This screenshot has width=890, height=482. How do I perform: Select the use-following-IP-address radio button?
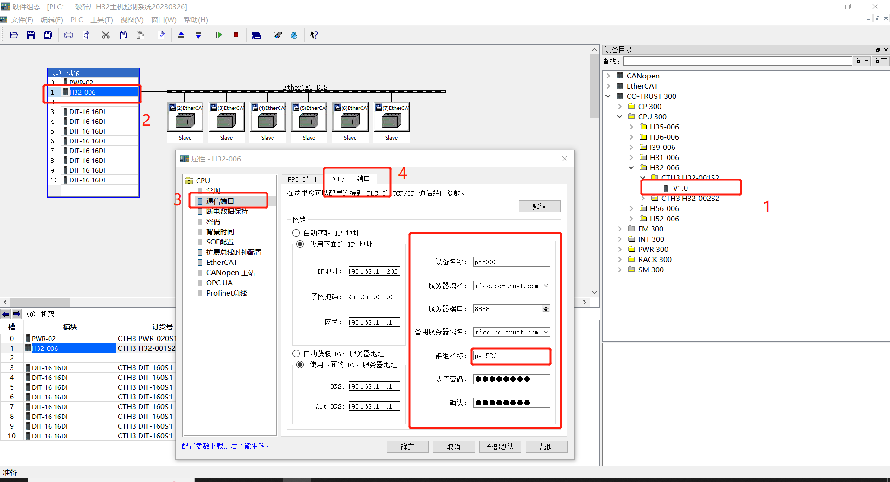pyautogui.click(x=300, y=244)
